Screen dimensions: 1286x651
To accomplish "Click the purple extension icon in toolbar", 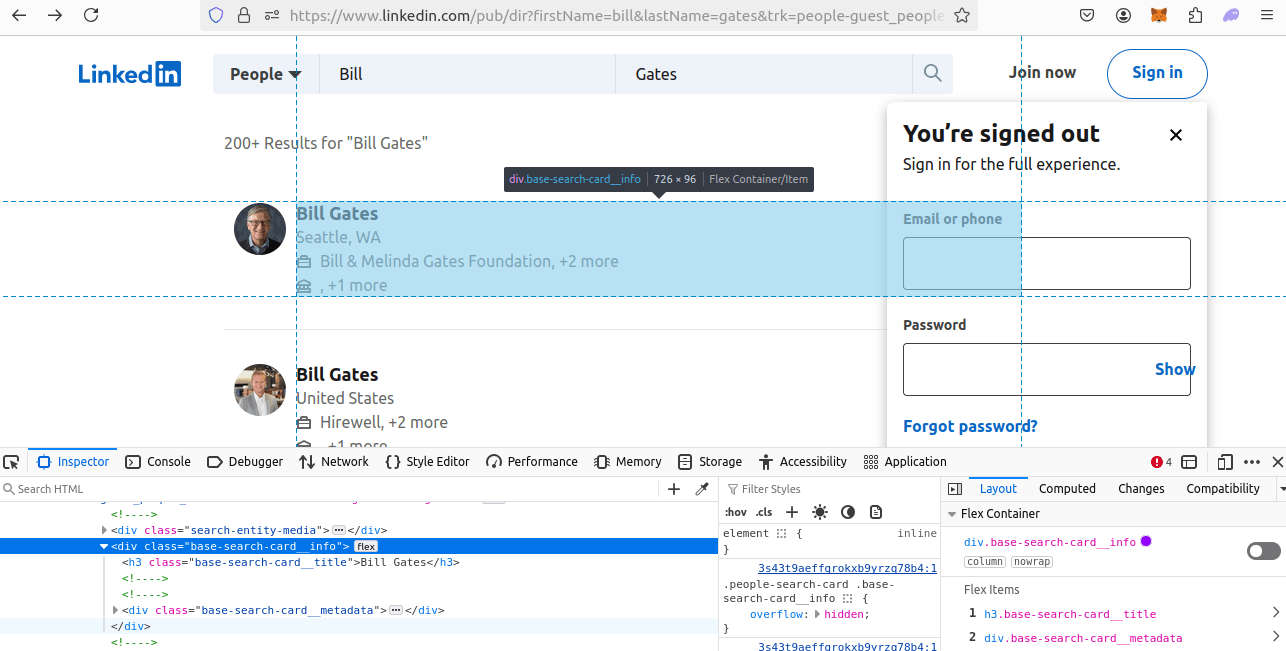I will pos(1231,15).
